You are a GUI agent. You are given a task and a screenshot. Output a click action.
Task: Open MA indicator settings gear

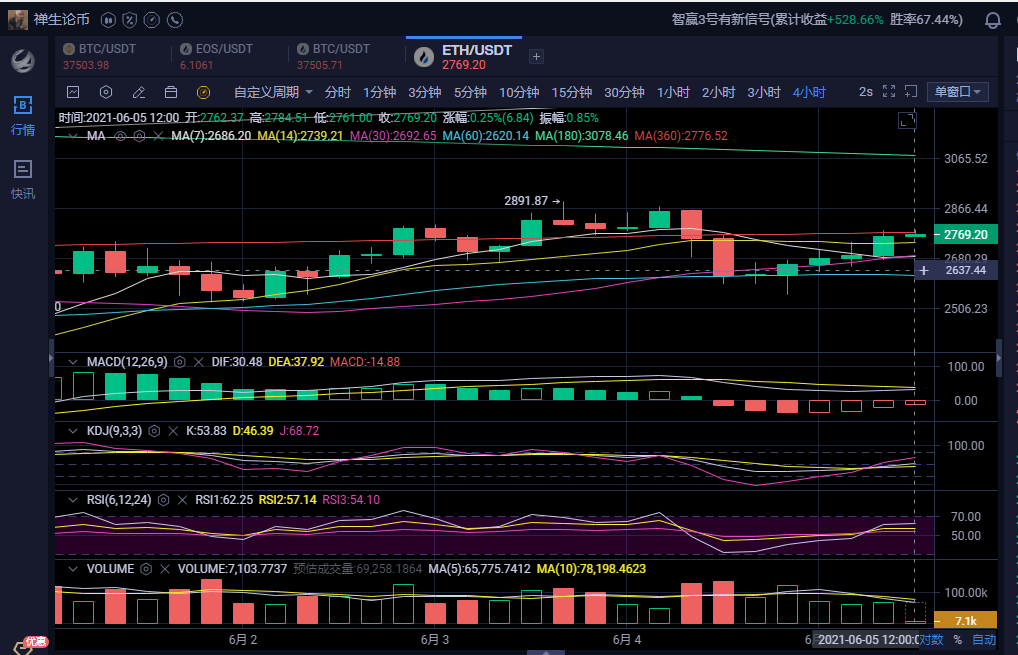pyautogui.click(x=140, y=136)
